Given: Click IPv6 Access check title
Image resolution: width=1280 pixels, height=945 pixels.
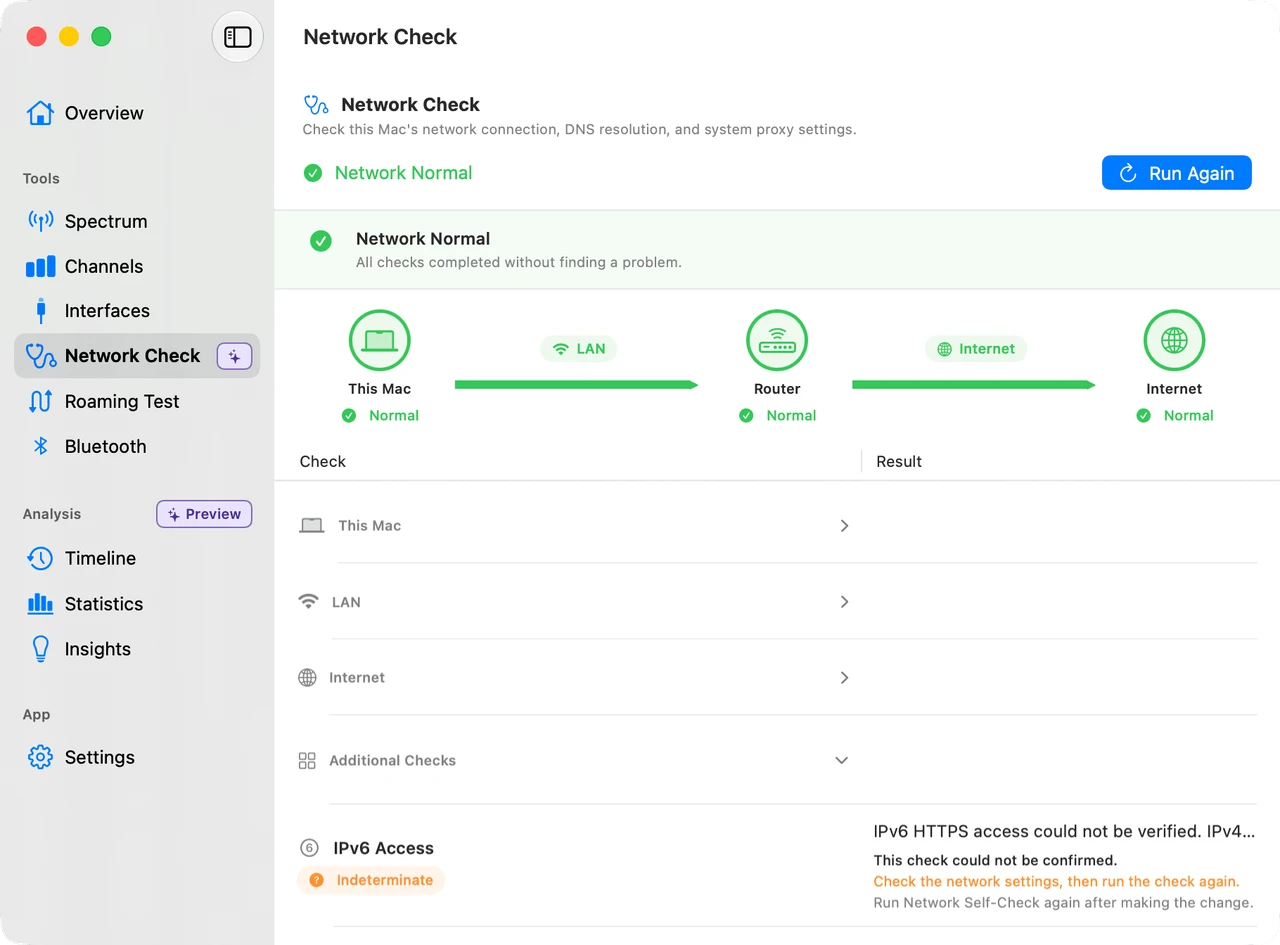Looking at the screenshot, I should [383, 848].
